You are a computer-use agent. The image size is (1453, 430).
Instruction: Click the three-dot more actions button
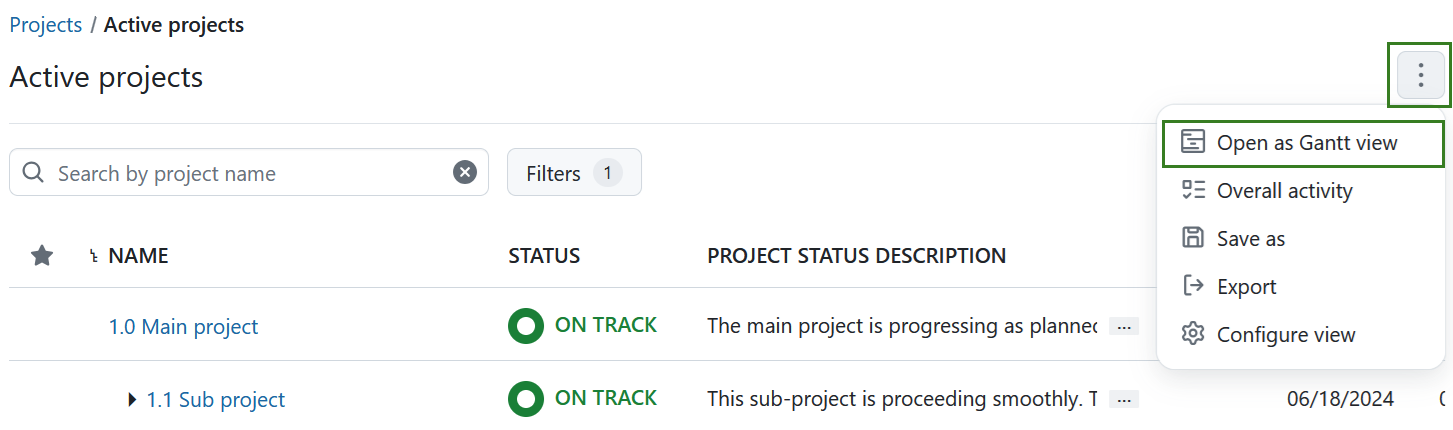[1420, 75]
